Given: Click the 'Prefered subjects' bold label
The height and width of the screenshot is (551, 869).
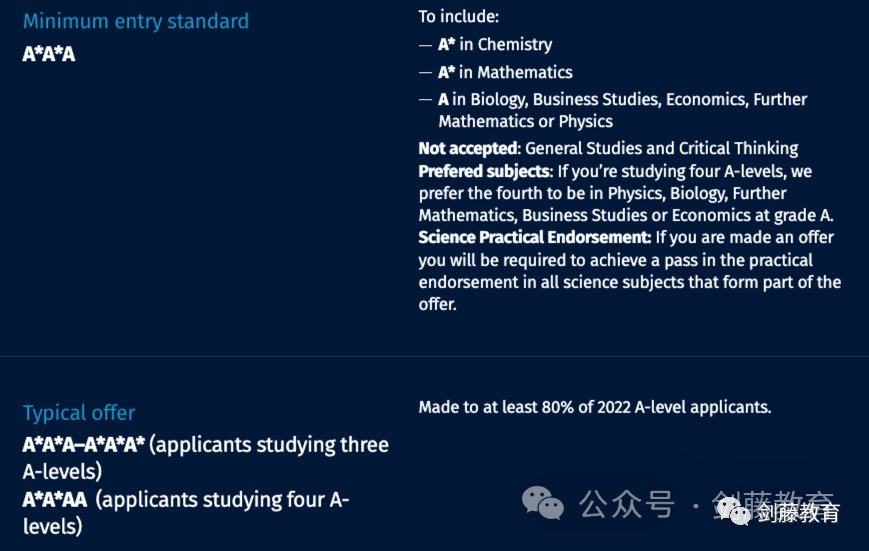Looking at the screenshot, I should [x=485, y=171].
